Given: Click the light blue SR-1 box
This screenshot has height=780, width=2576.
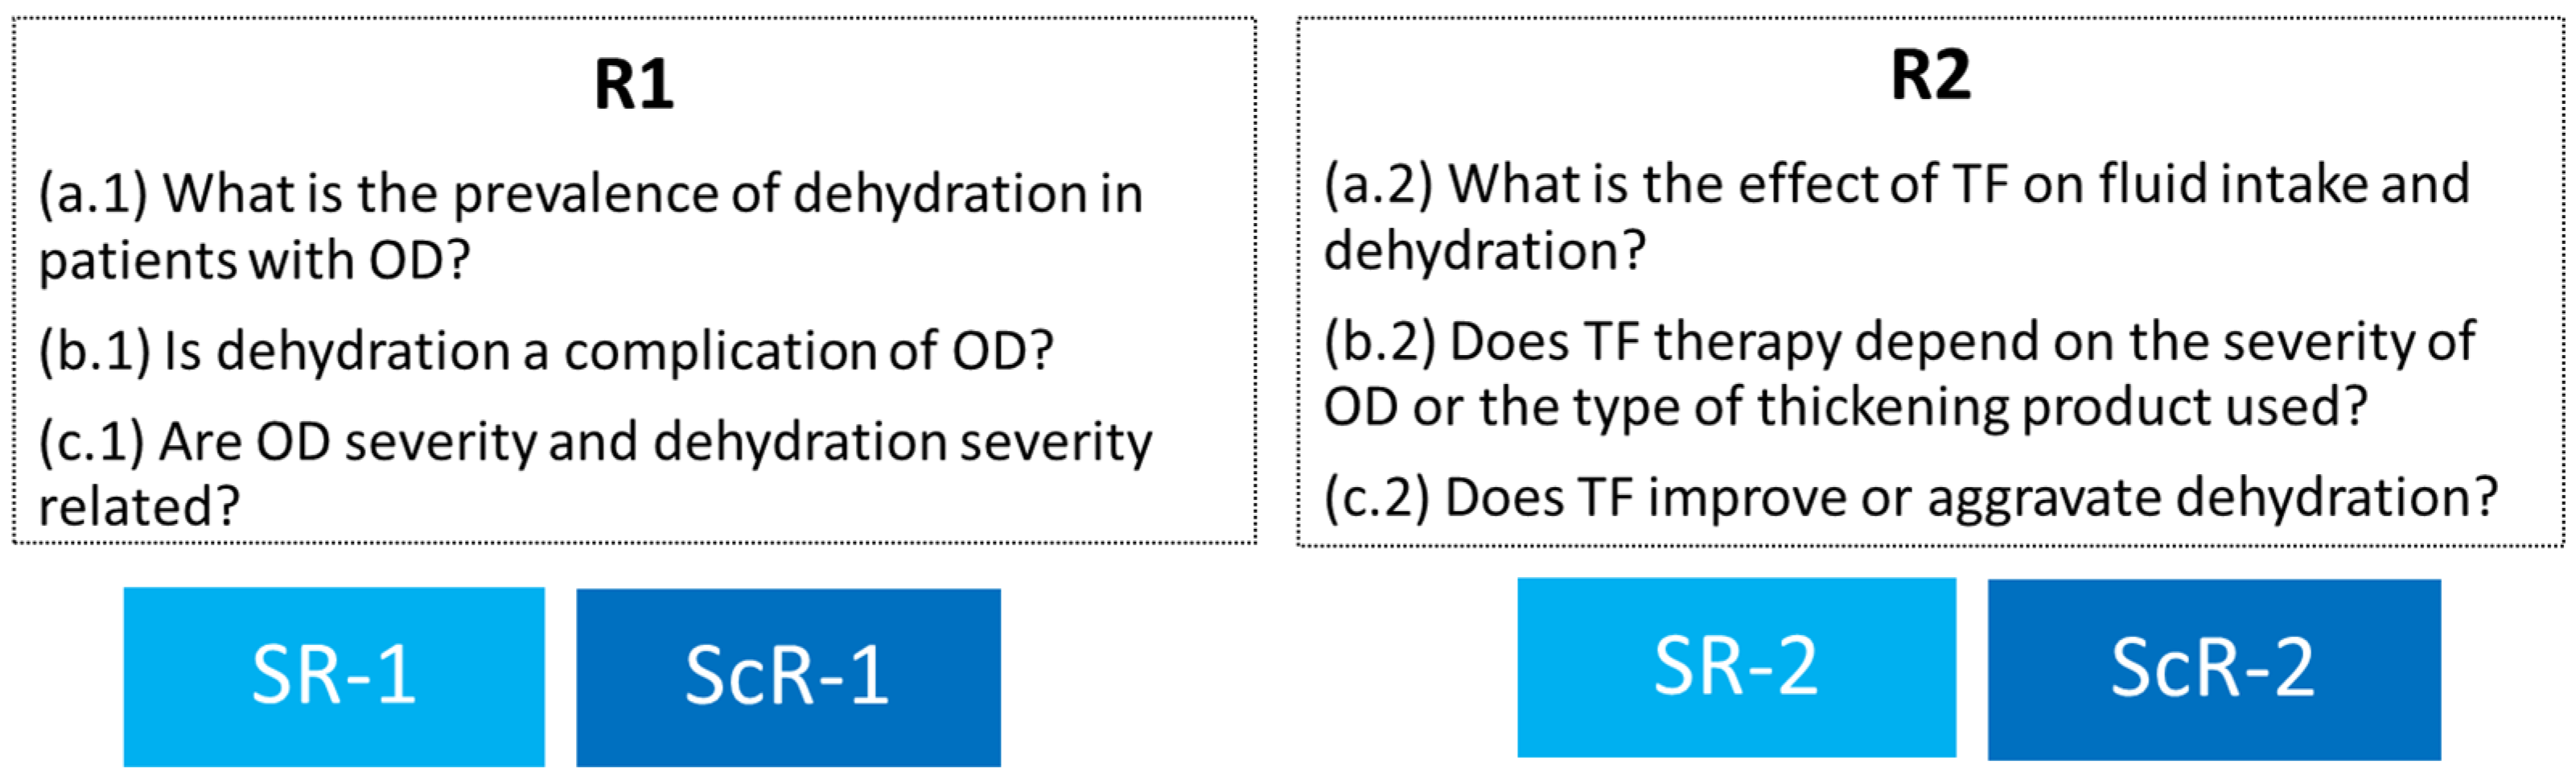Looking at the screenshot, I should (x=333, y=676).
